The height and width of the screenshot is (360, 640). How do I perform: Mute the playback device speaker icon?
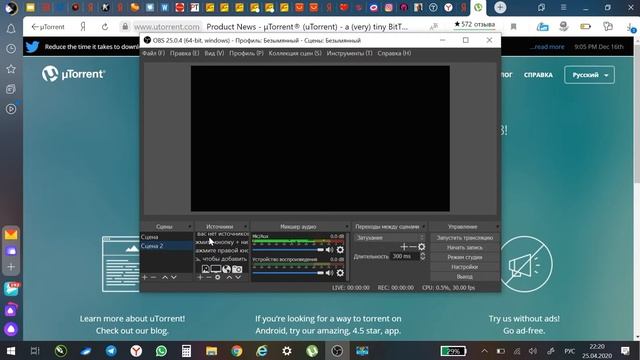coord(329,273)
